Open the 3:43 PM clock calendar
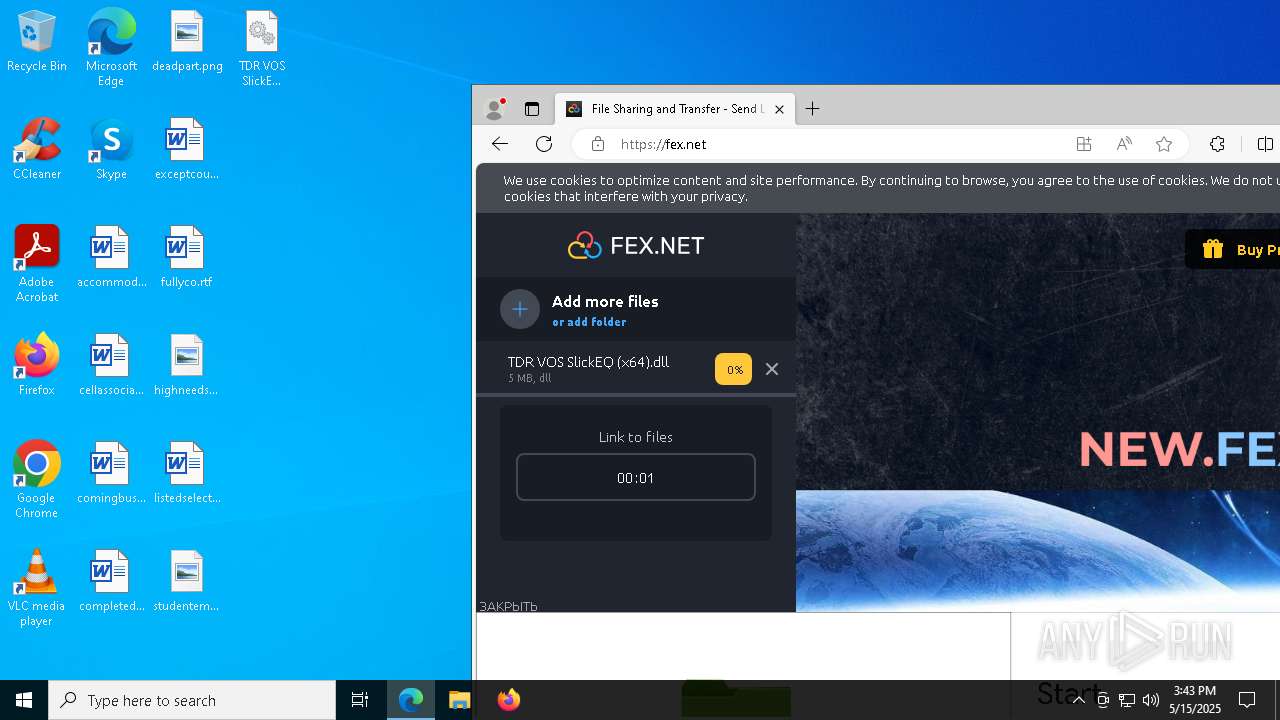This screenshot has height=720, width=1280. pyautogui.click(x=1196, y=700)
